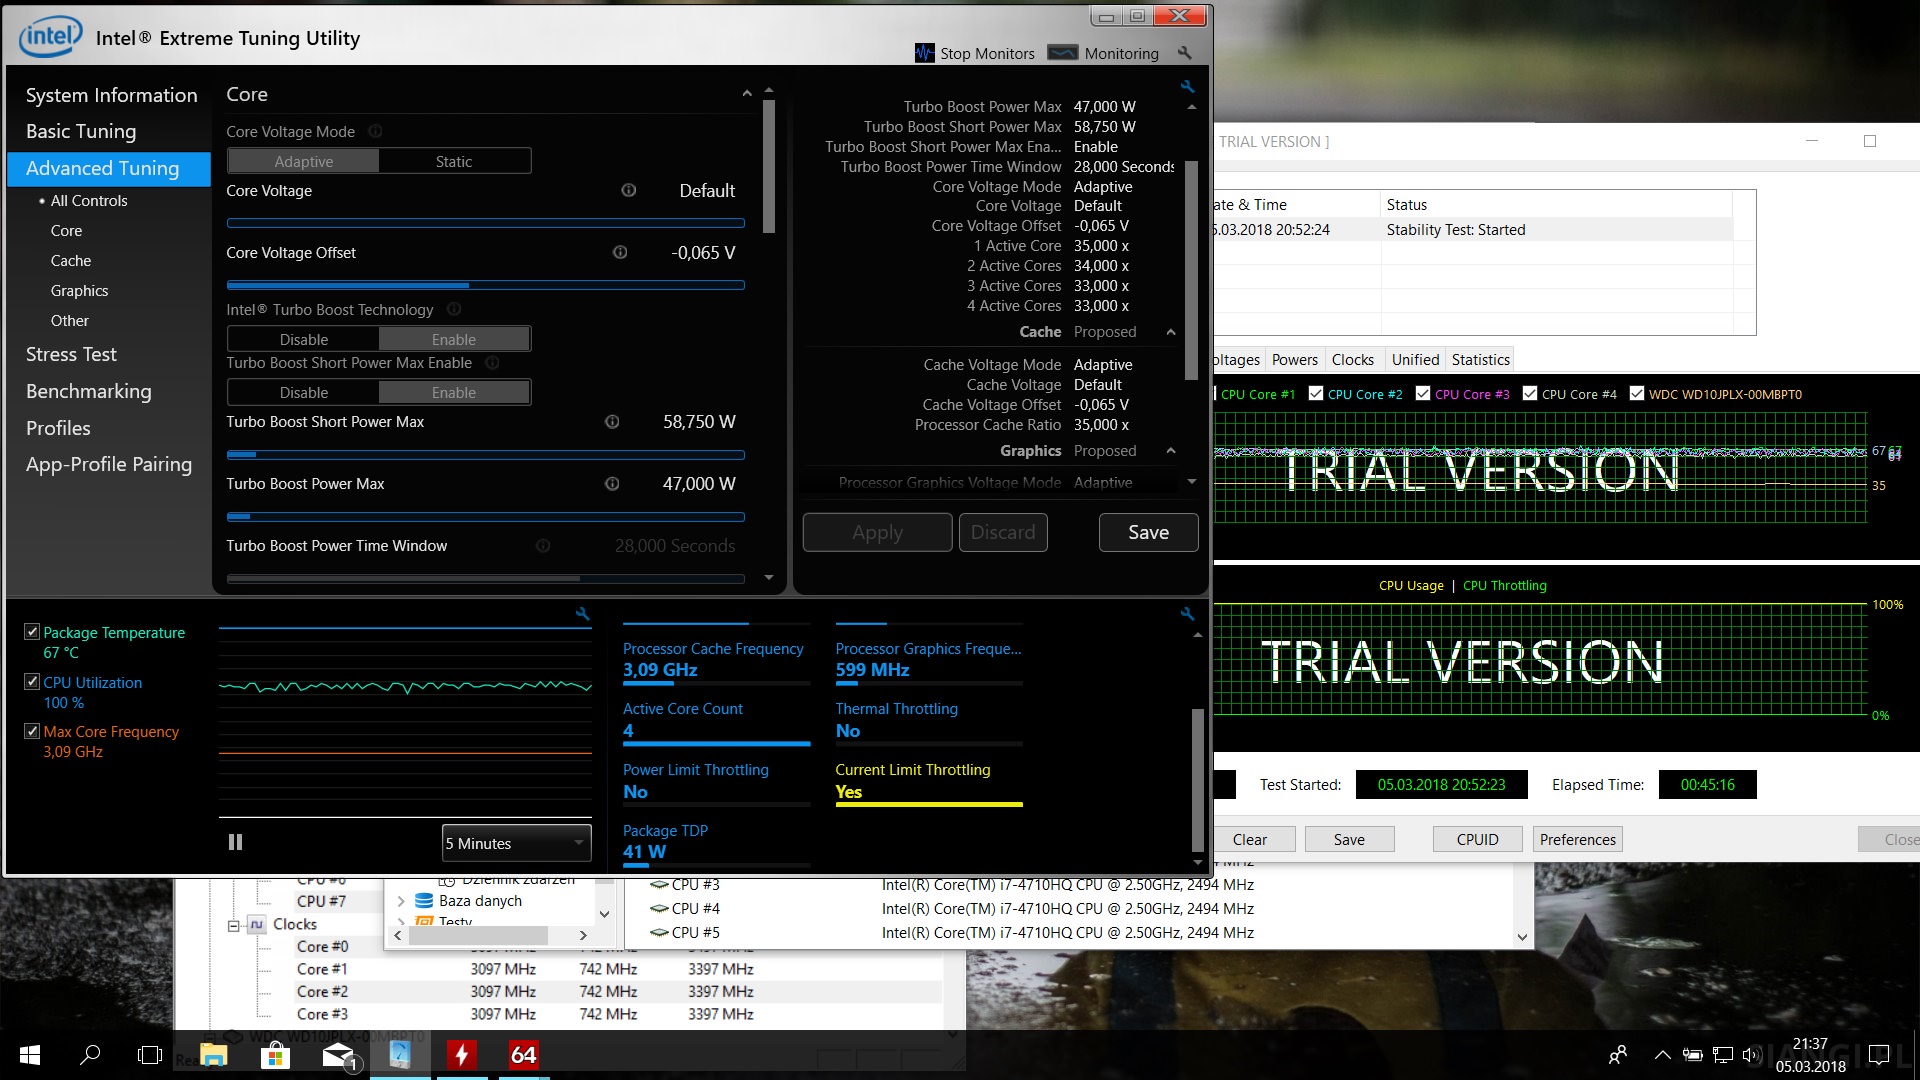The width and height of the screenshot is (1920, 1080).
Task: Click wrench icon above monitor tiles panel
Action: (1187, 614)
